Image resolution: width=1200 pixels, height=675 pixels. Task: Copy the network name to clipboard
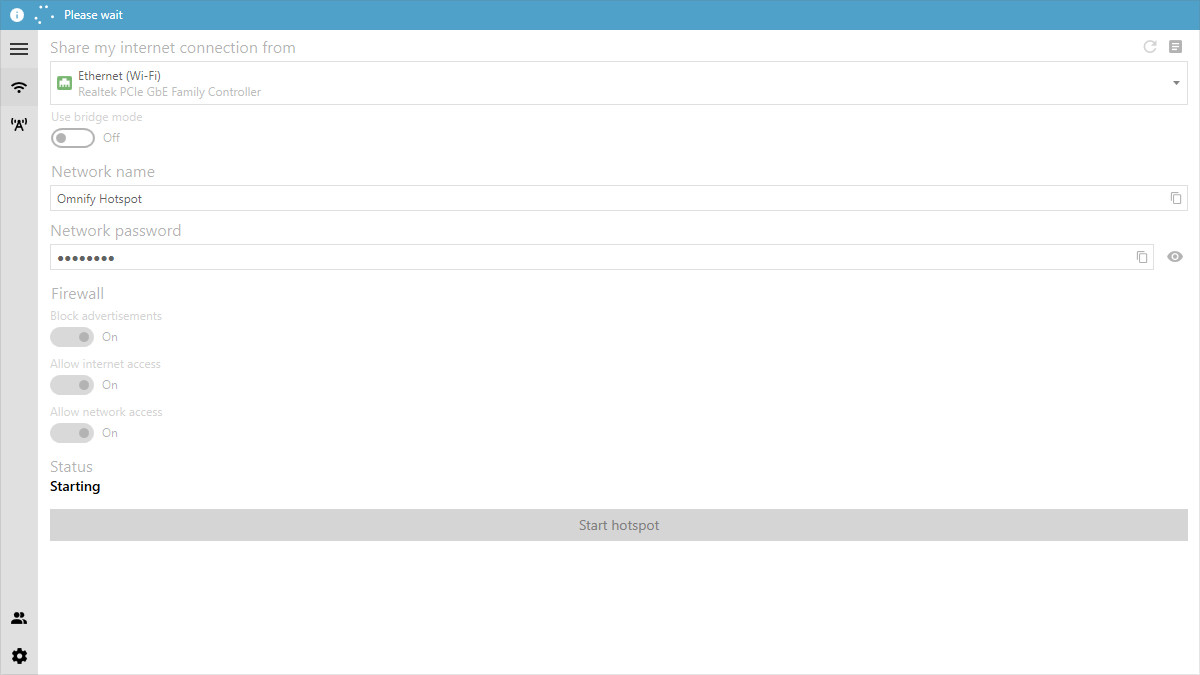[1175, 198]
